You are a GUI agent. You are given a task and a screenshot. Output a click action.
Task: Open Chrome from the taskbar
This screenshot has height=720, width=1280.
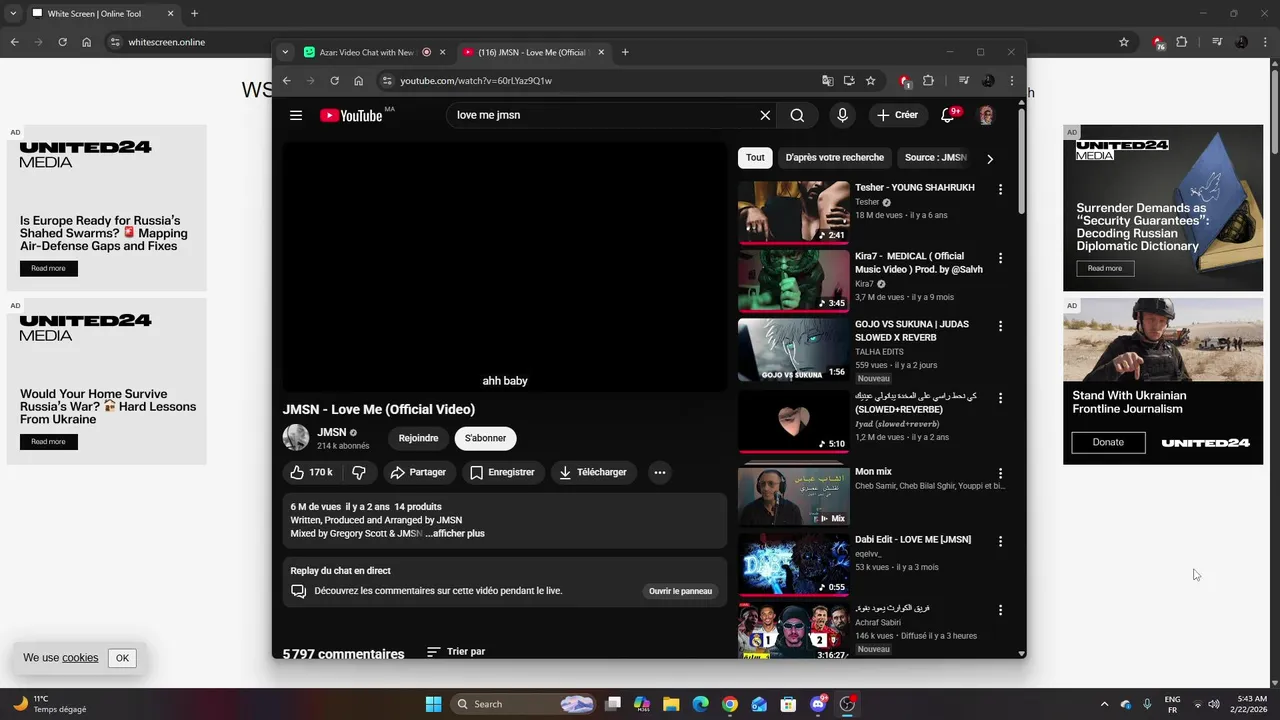[x=729, y=704]
